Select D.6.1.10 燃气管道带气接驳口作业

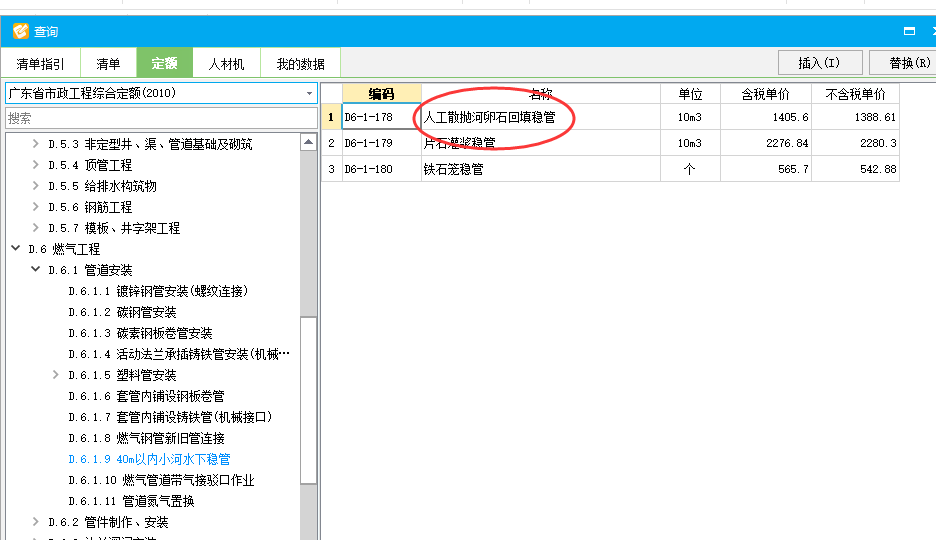coord(161,480)
